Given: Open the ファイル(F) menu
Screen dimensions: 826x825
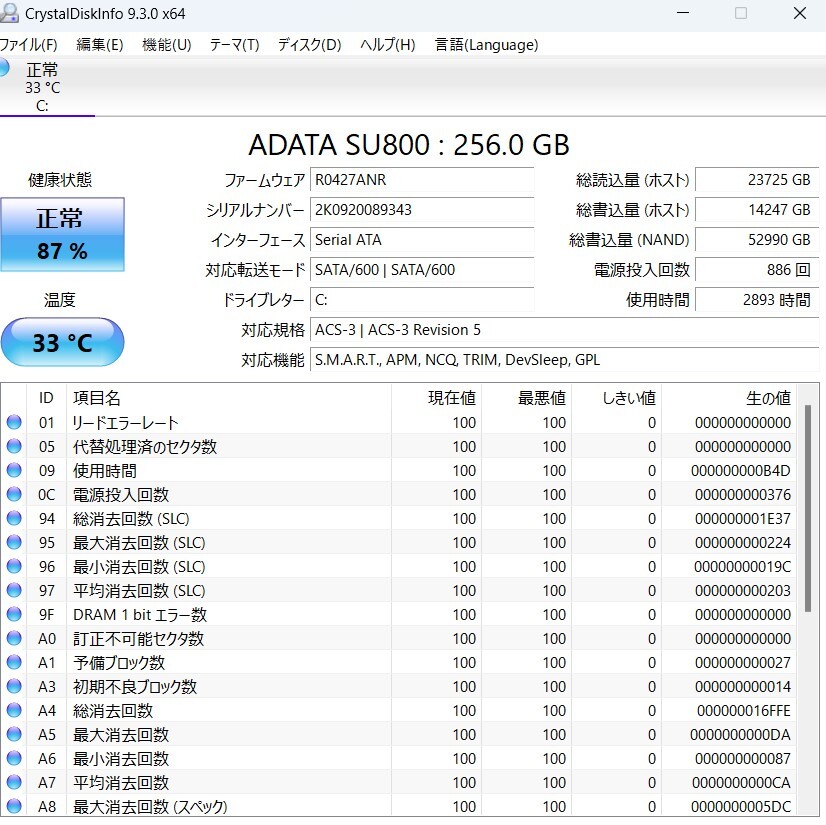Looking at the screenshot, I should pos(28,45).
